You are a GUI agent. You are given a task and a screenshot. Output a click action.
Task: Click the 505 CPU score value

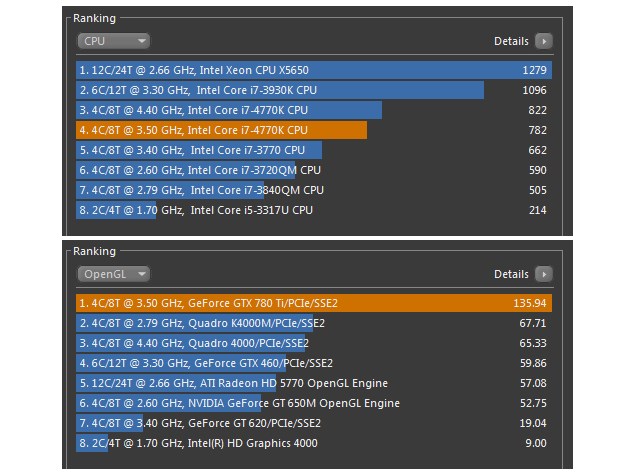(537, 190)
